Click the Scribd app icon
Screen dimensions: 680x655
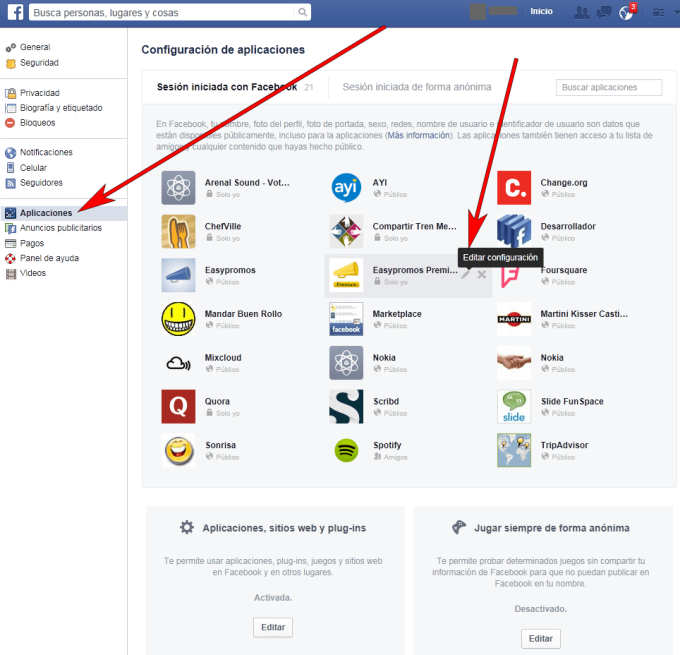point(346,407)
